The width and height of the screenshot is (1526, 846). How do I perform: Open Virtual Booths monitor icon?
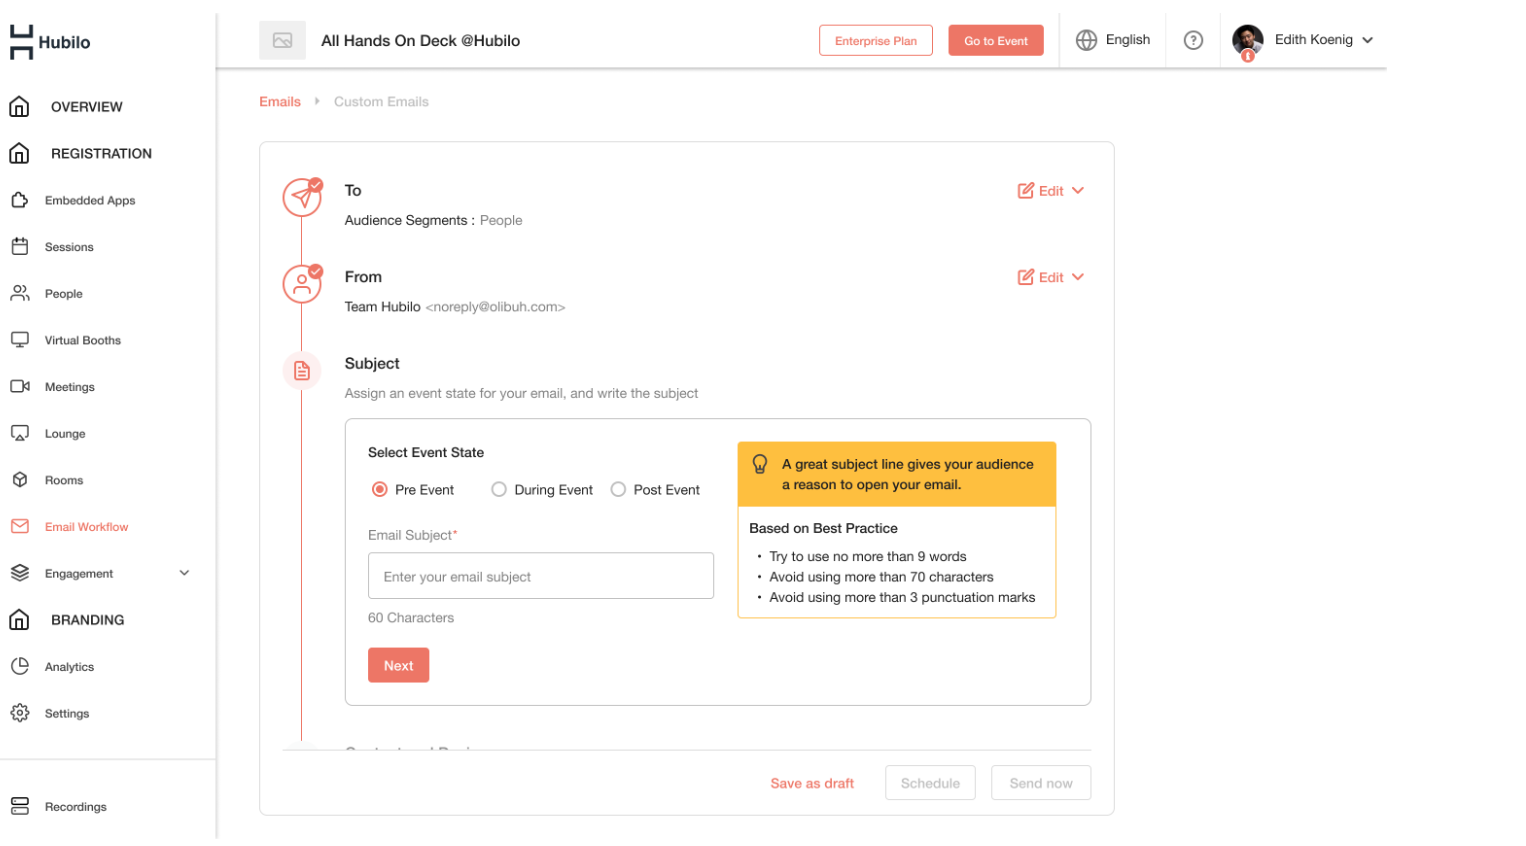[19, 340]
